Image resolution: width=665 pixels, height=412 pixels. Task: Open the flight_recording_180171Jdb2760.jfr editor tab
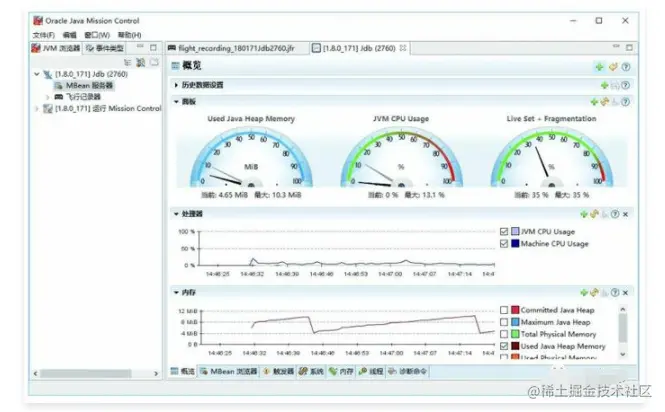(232, 48)
